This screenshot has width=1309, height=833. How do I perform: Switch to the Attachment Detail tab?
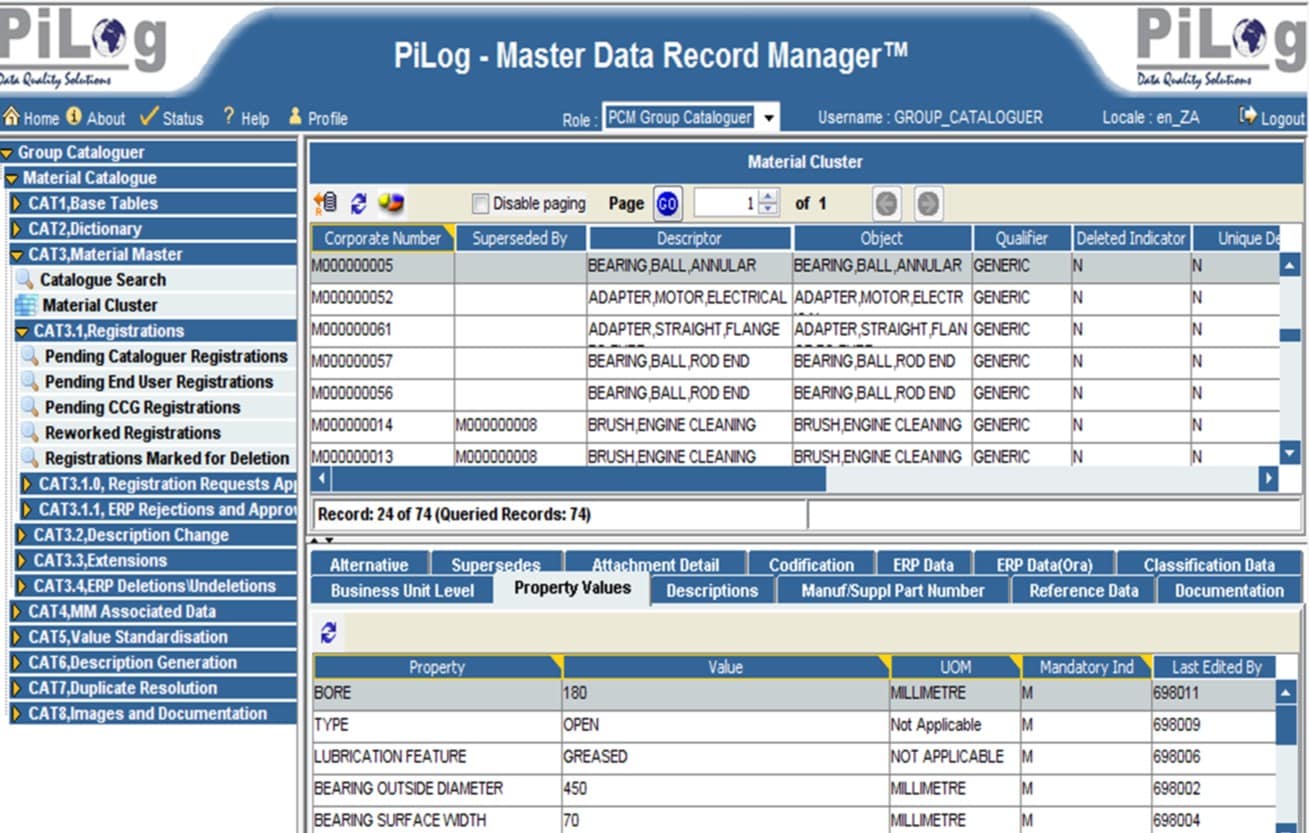click(x=655, y=564)
